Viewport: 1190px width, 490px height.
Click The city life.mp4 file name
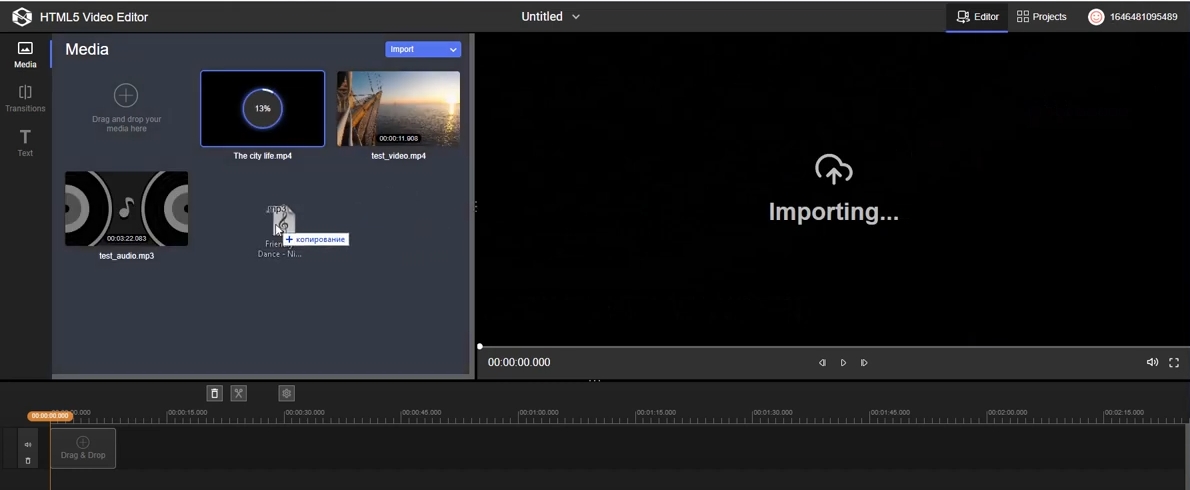[x=263, y=155]
